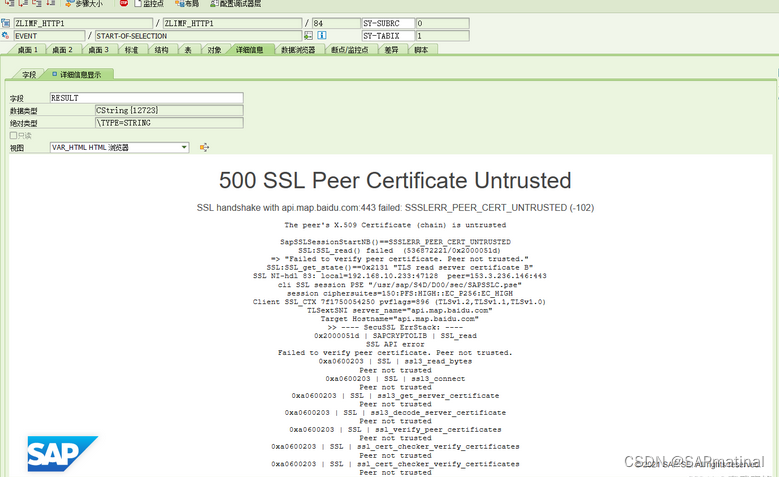
Task: Click the single step debugger icon
Action: pos(9,3)
